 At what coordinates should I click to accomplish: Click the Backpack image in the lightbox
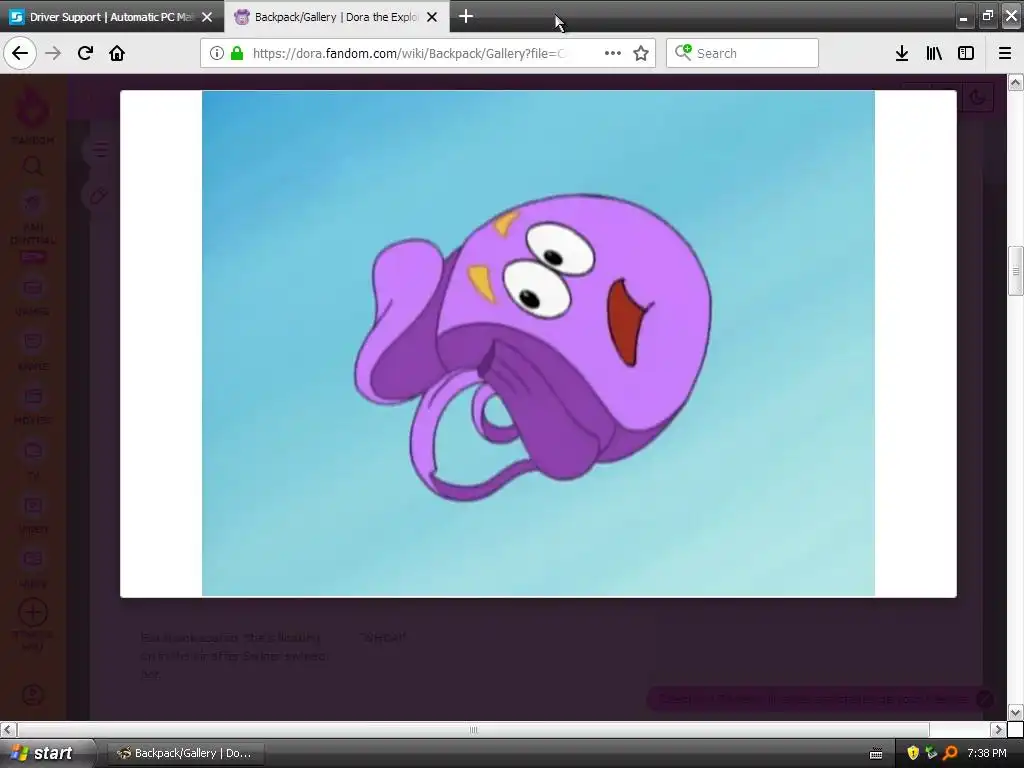pos(538,344)
